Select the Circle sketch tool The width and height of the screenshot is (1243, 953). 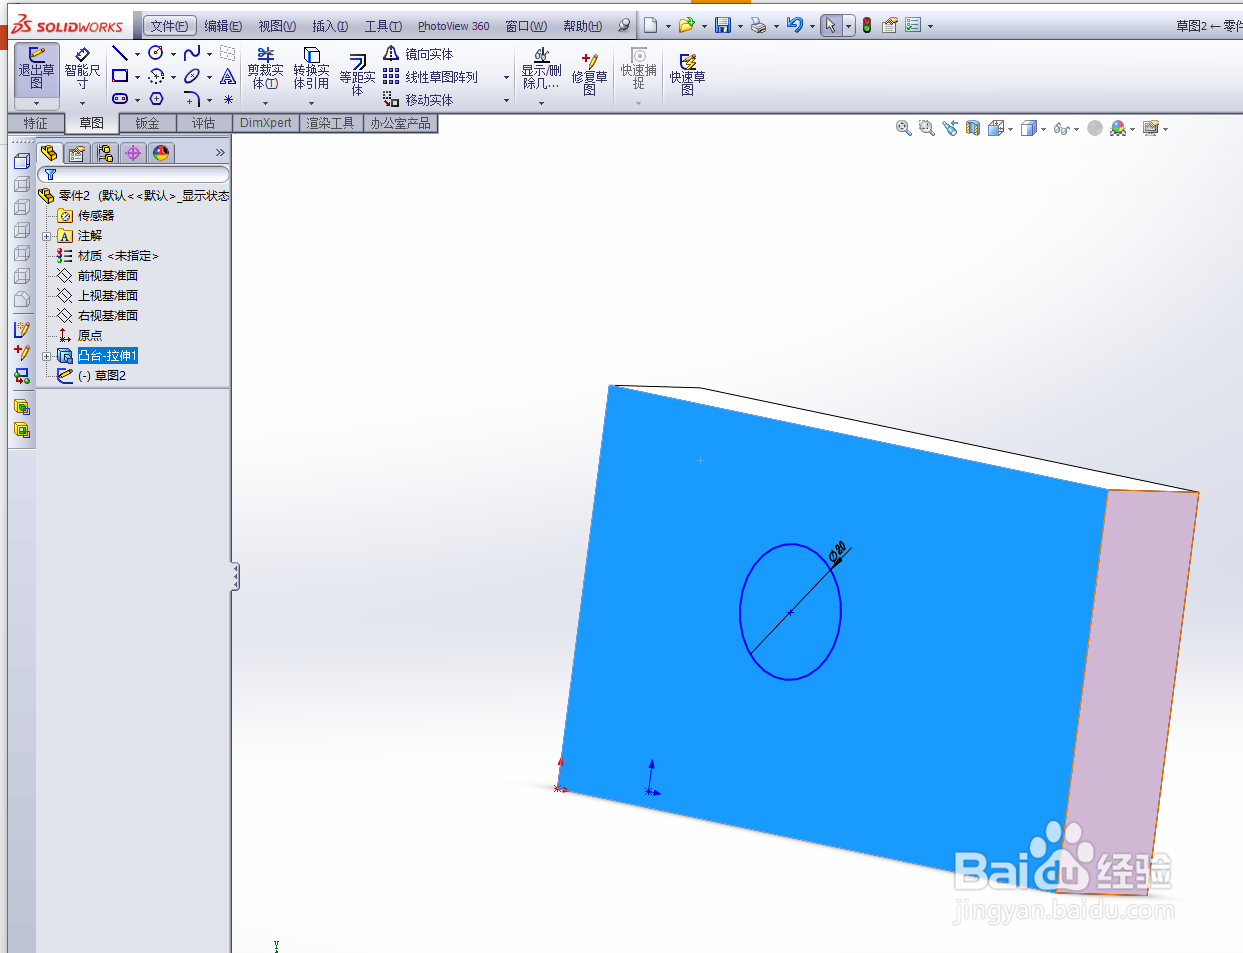point(157,52)
